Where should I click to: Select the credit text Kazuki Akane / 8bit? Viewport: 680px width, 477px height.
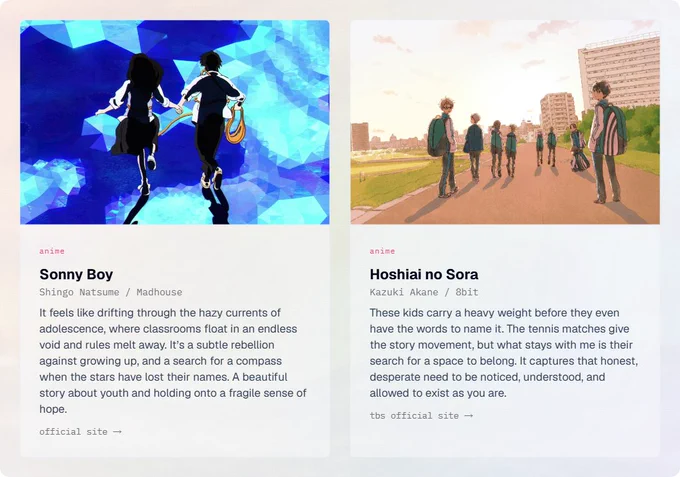(424, 292)
